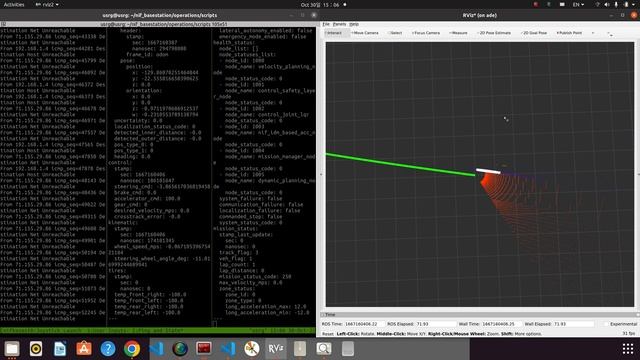Choose the Focus Camera tool
Screen dimensions: 640x360
pyautogui.click(x=426, y=33)
